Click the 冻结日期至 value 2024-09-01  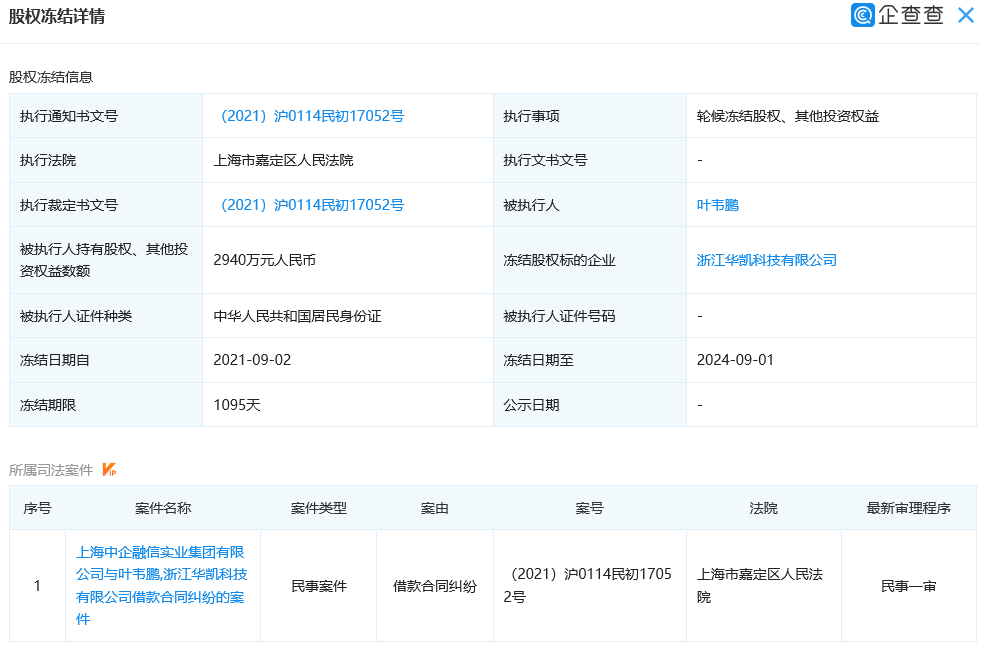tap(735, 360)
